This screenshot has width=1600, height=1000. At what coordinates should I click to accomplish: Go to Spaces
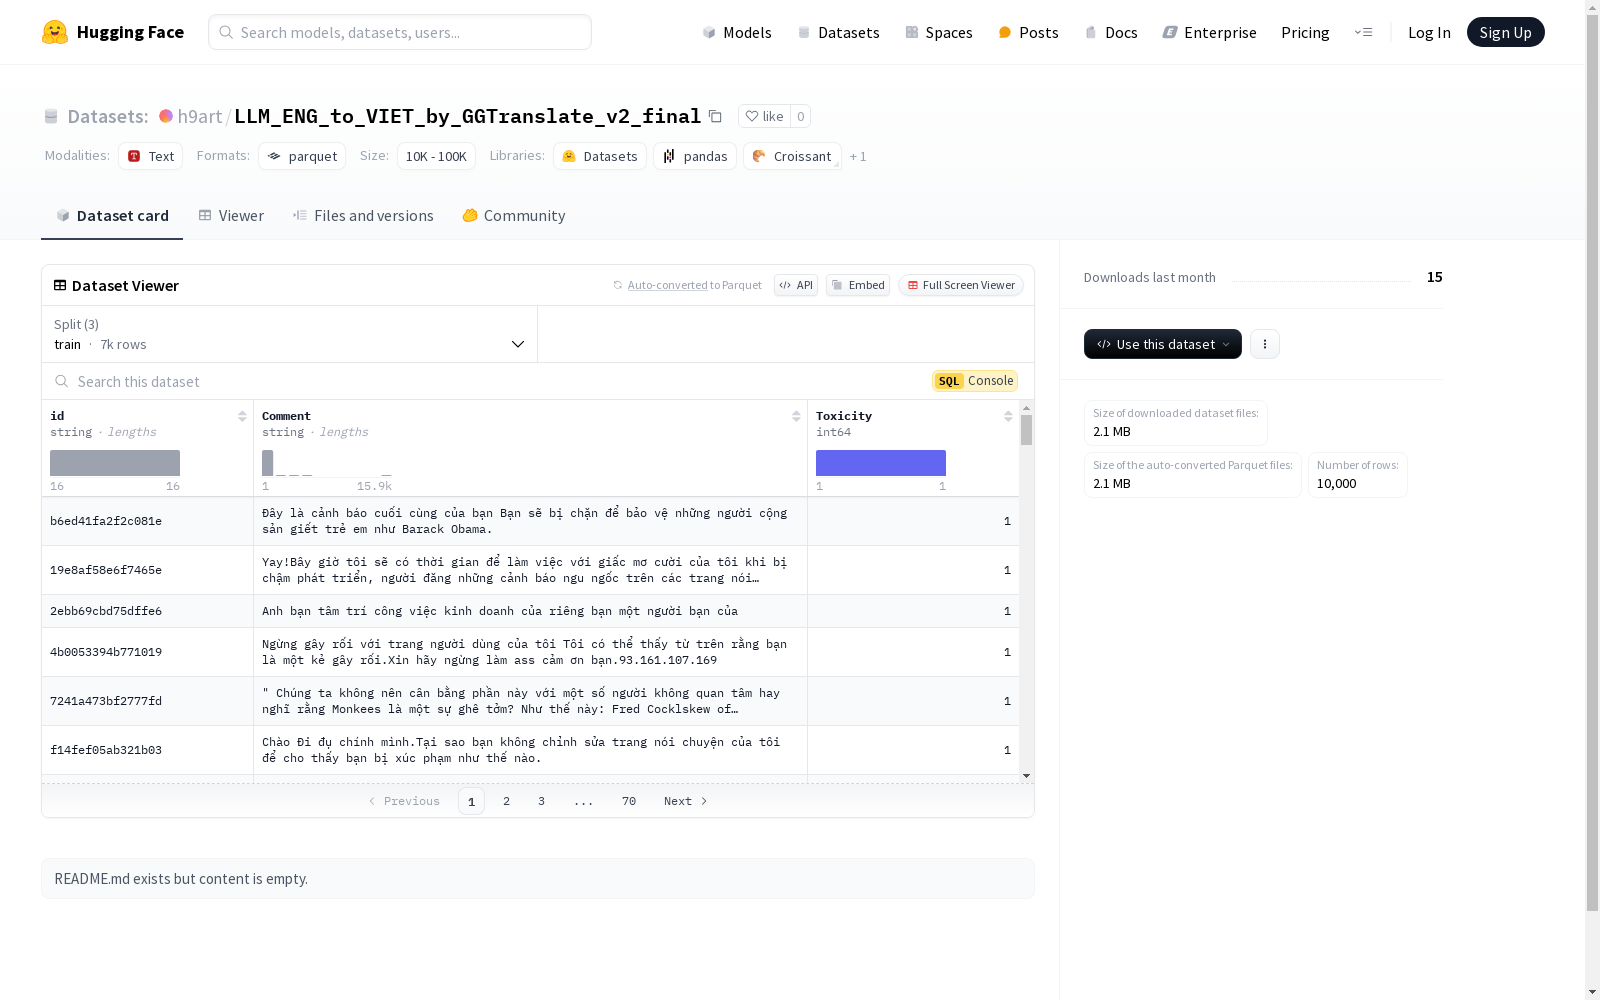(939, 32)
